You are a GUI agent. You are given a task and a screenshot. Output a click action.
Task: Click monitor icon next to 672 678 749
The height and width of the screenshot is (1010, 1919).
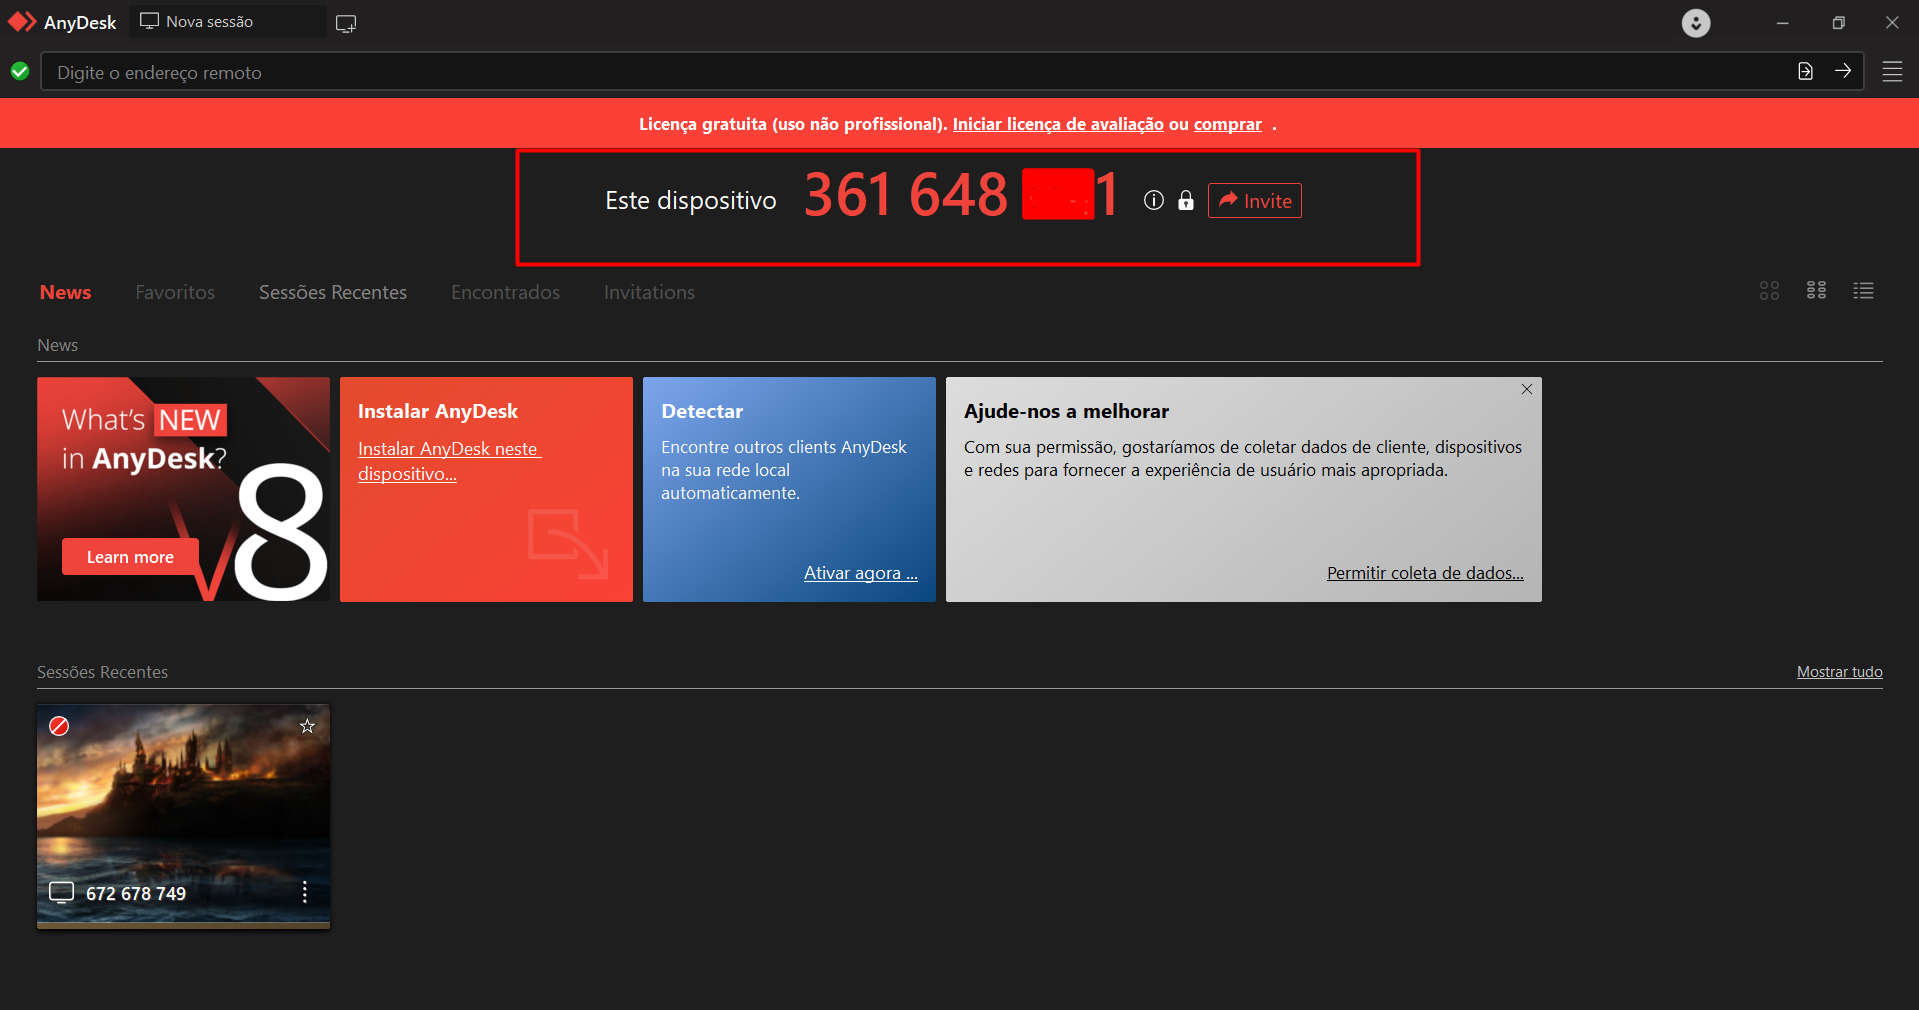[62, 892]
